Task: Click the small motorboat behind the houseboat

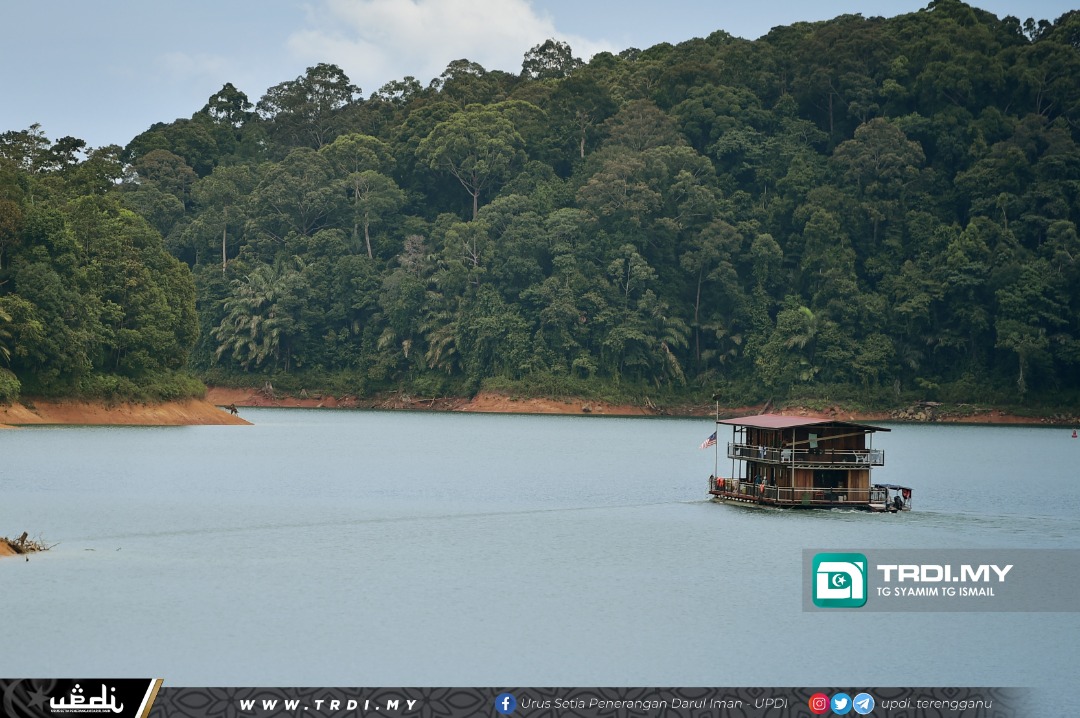Action: coord(895,497)
